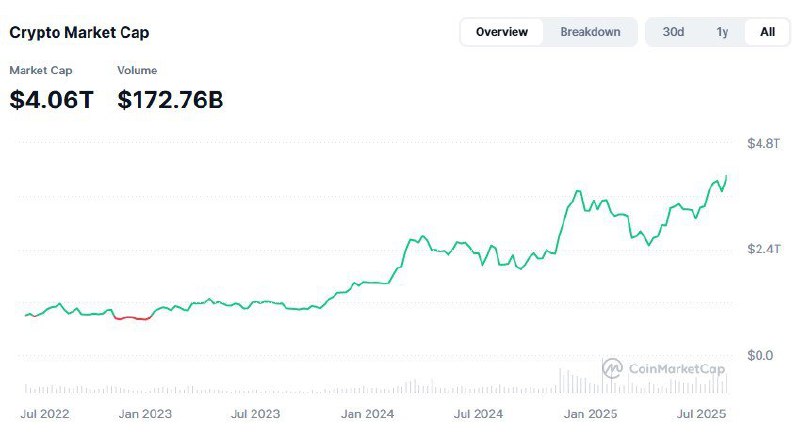The width and height of the screenshot is (800, 438).
Task: Select the All time range
Action: point(767,32)
